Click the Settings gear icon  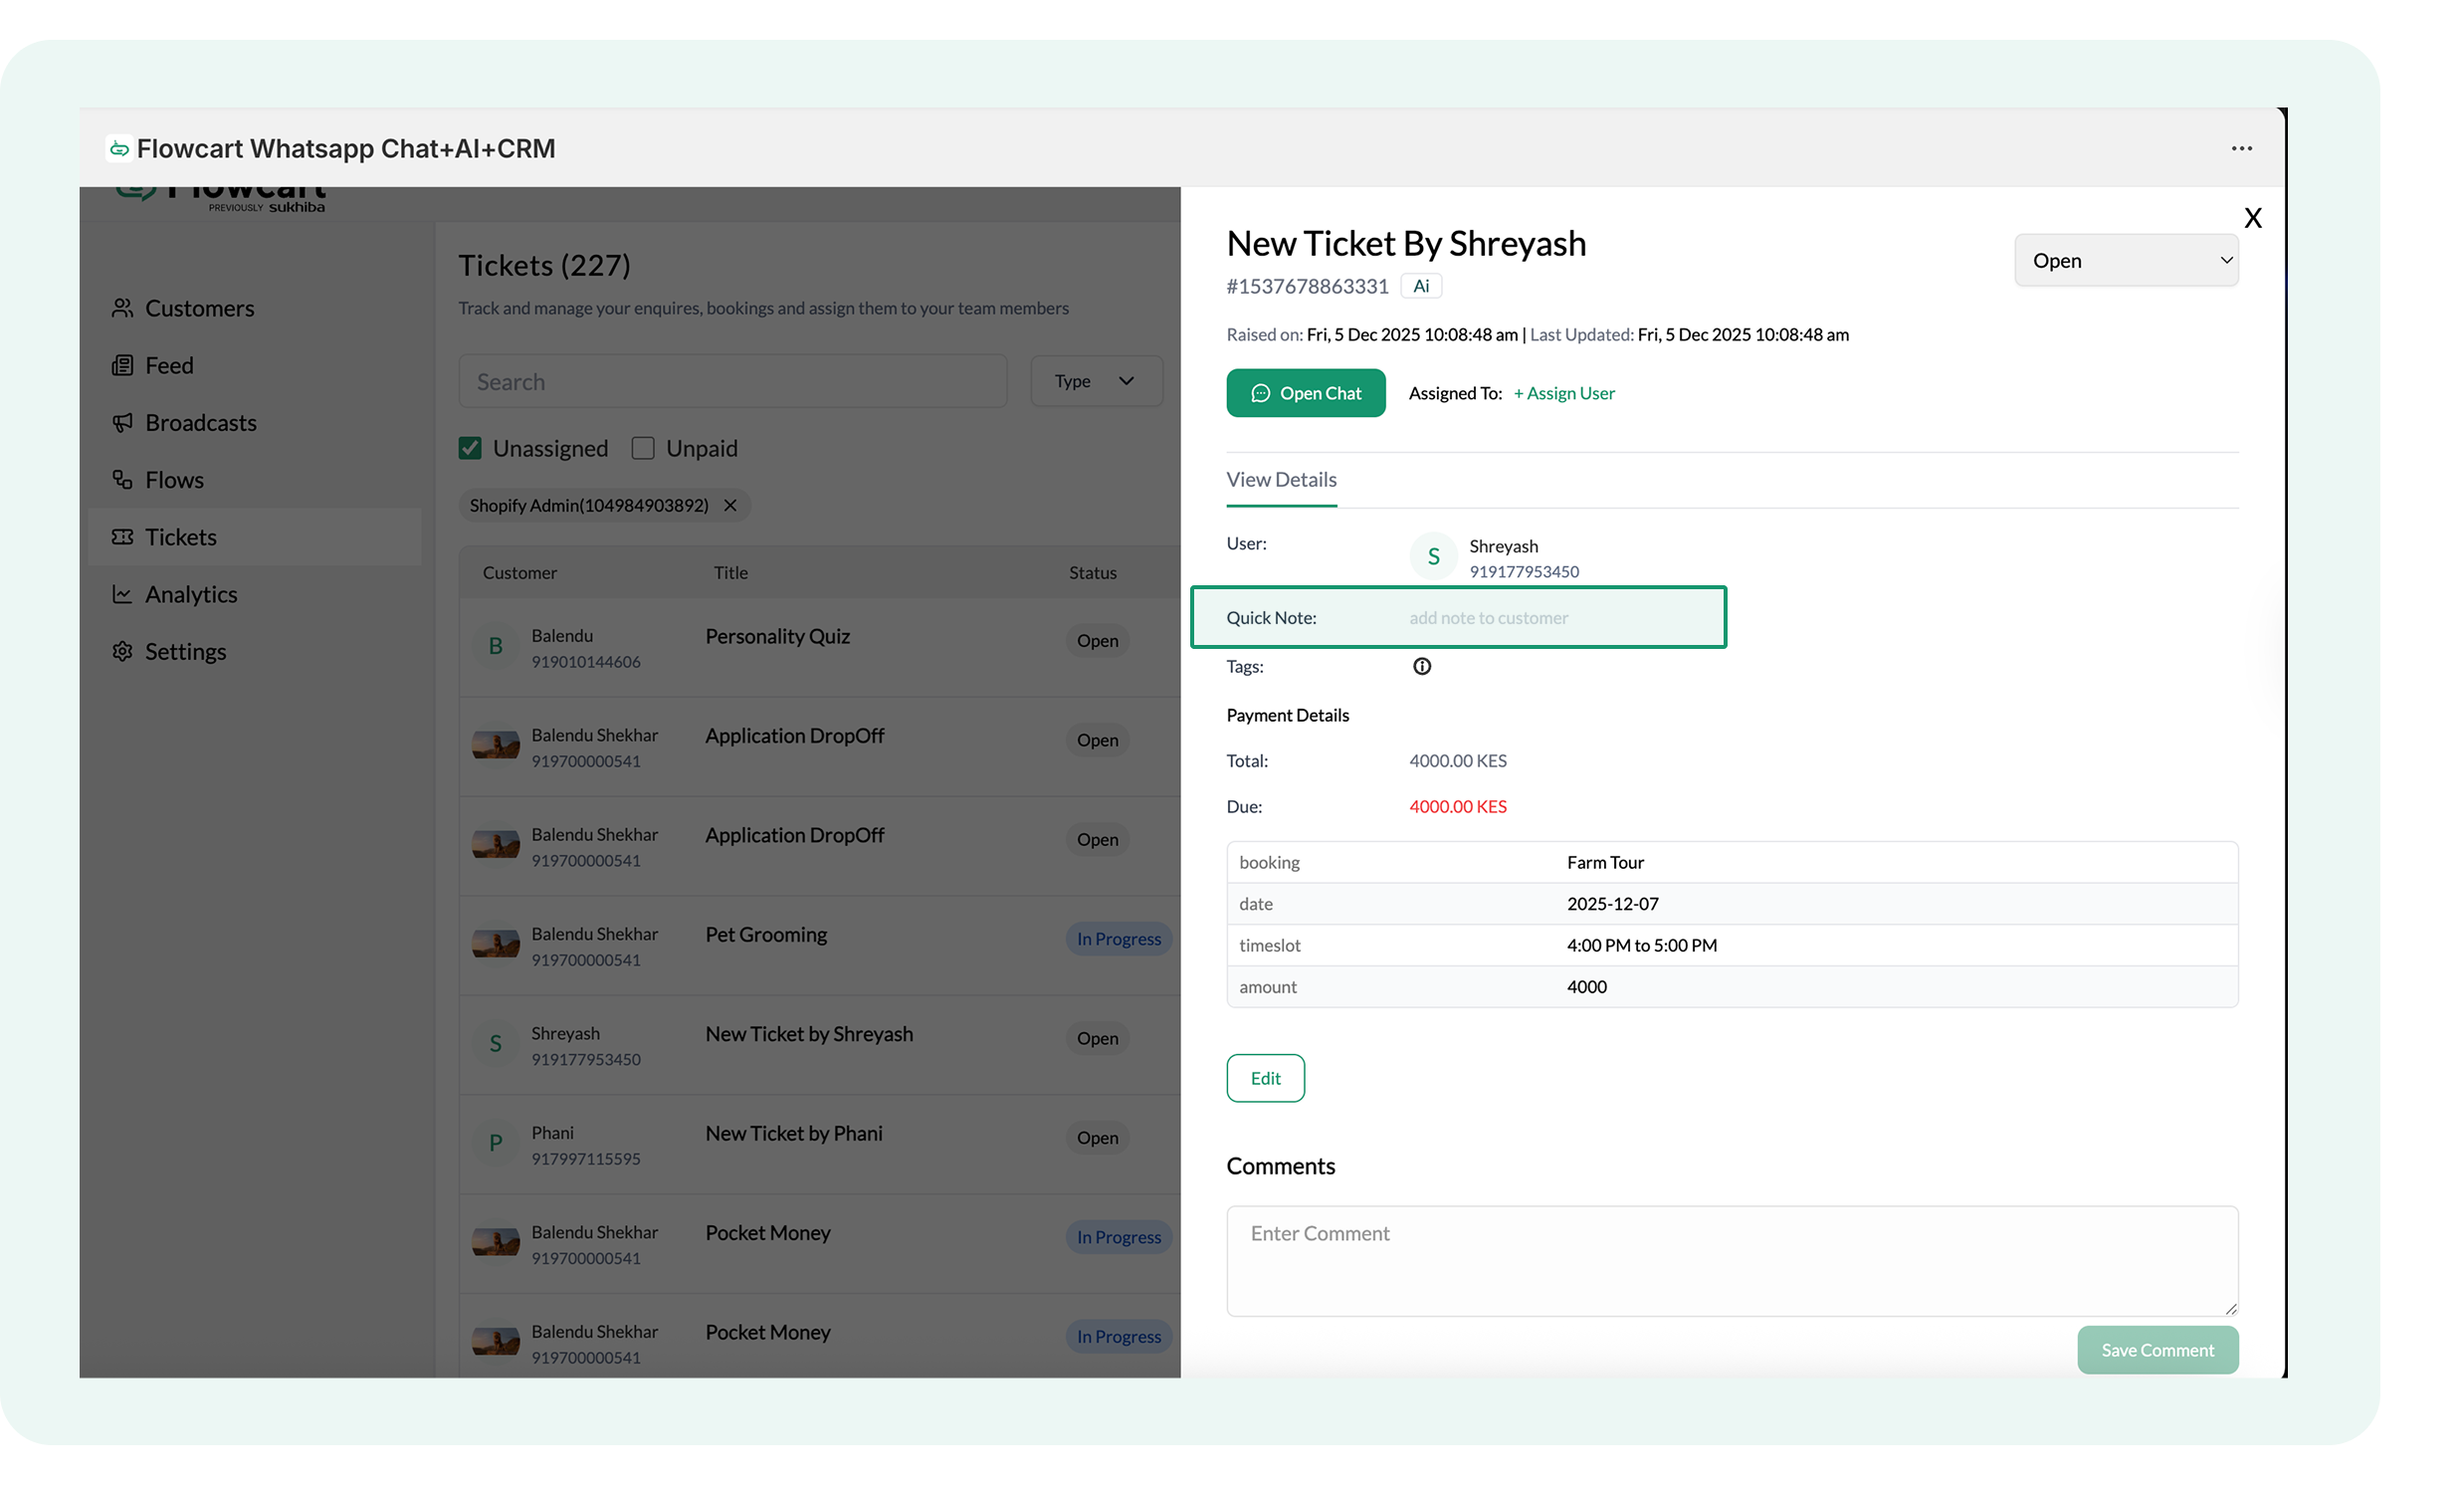(122, 651)
